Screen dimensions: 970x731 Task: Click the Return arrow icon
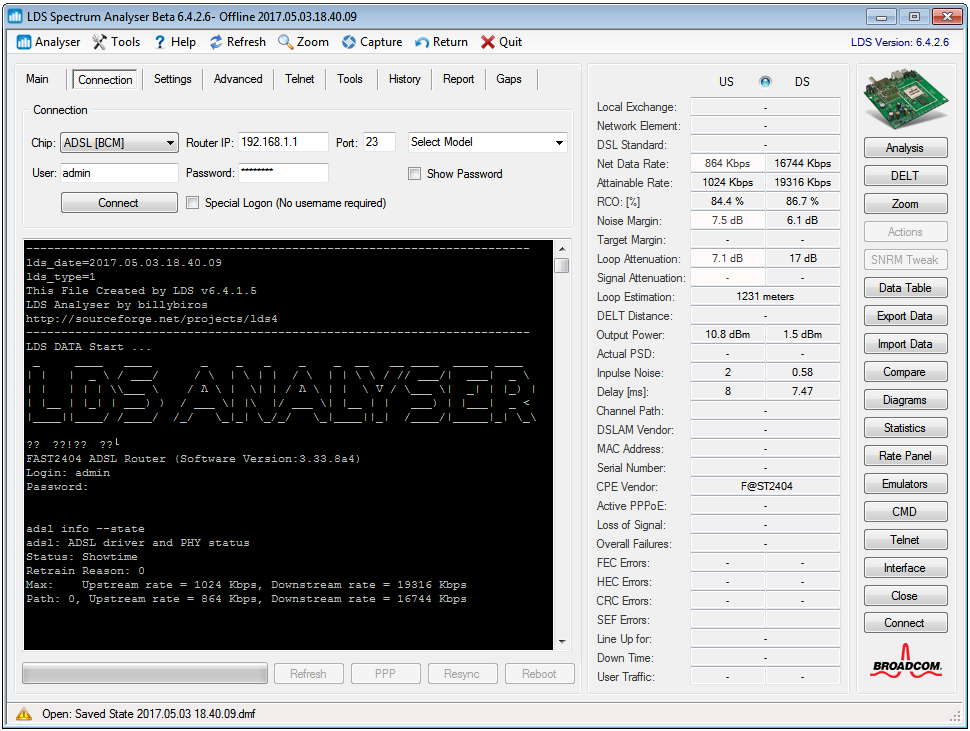pos(422,42)
